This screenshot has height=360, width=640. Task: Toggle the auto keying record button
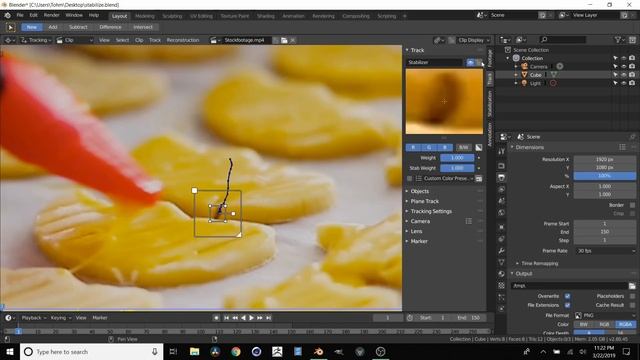[216, 318]
